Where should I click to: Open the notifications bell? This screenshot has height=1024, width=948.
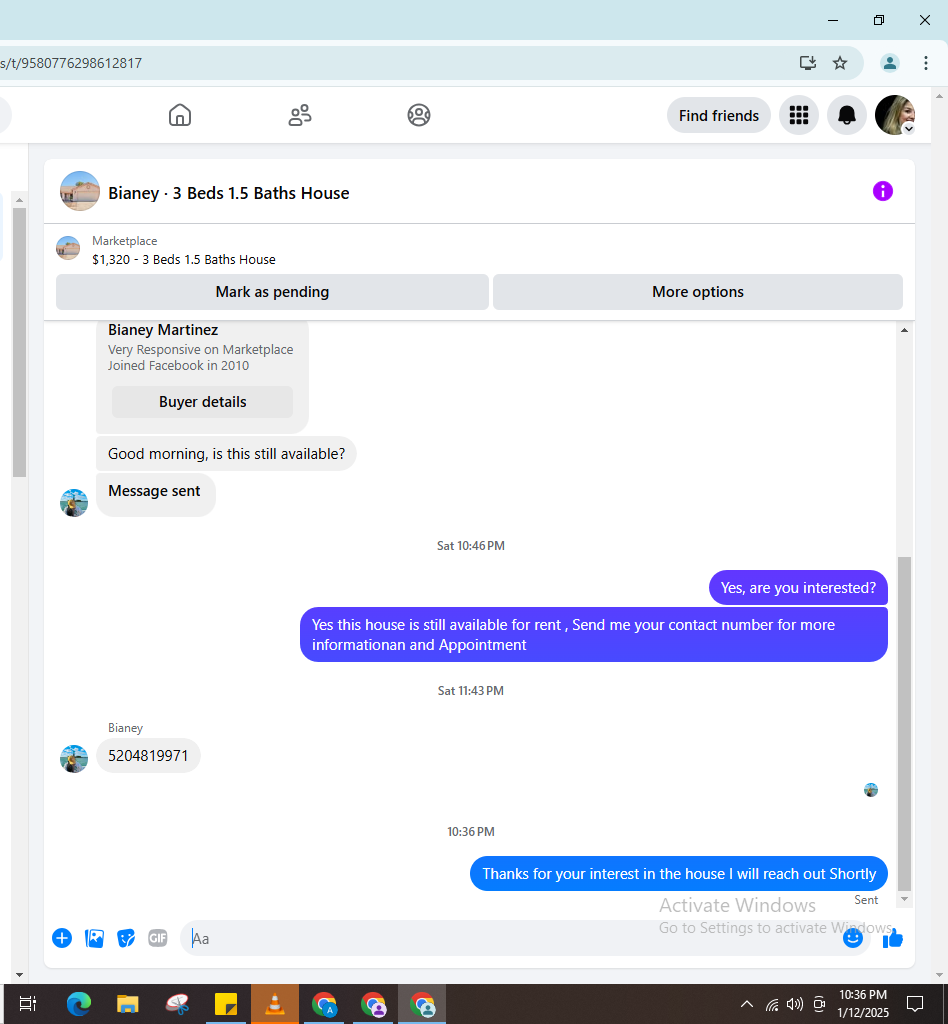846,116
